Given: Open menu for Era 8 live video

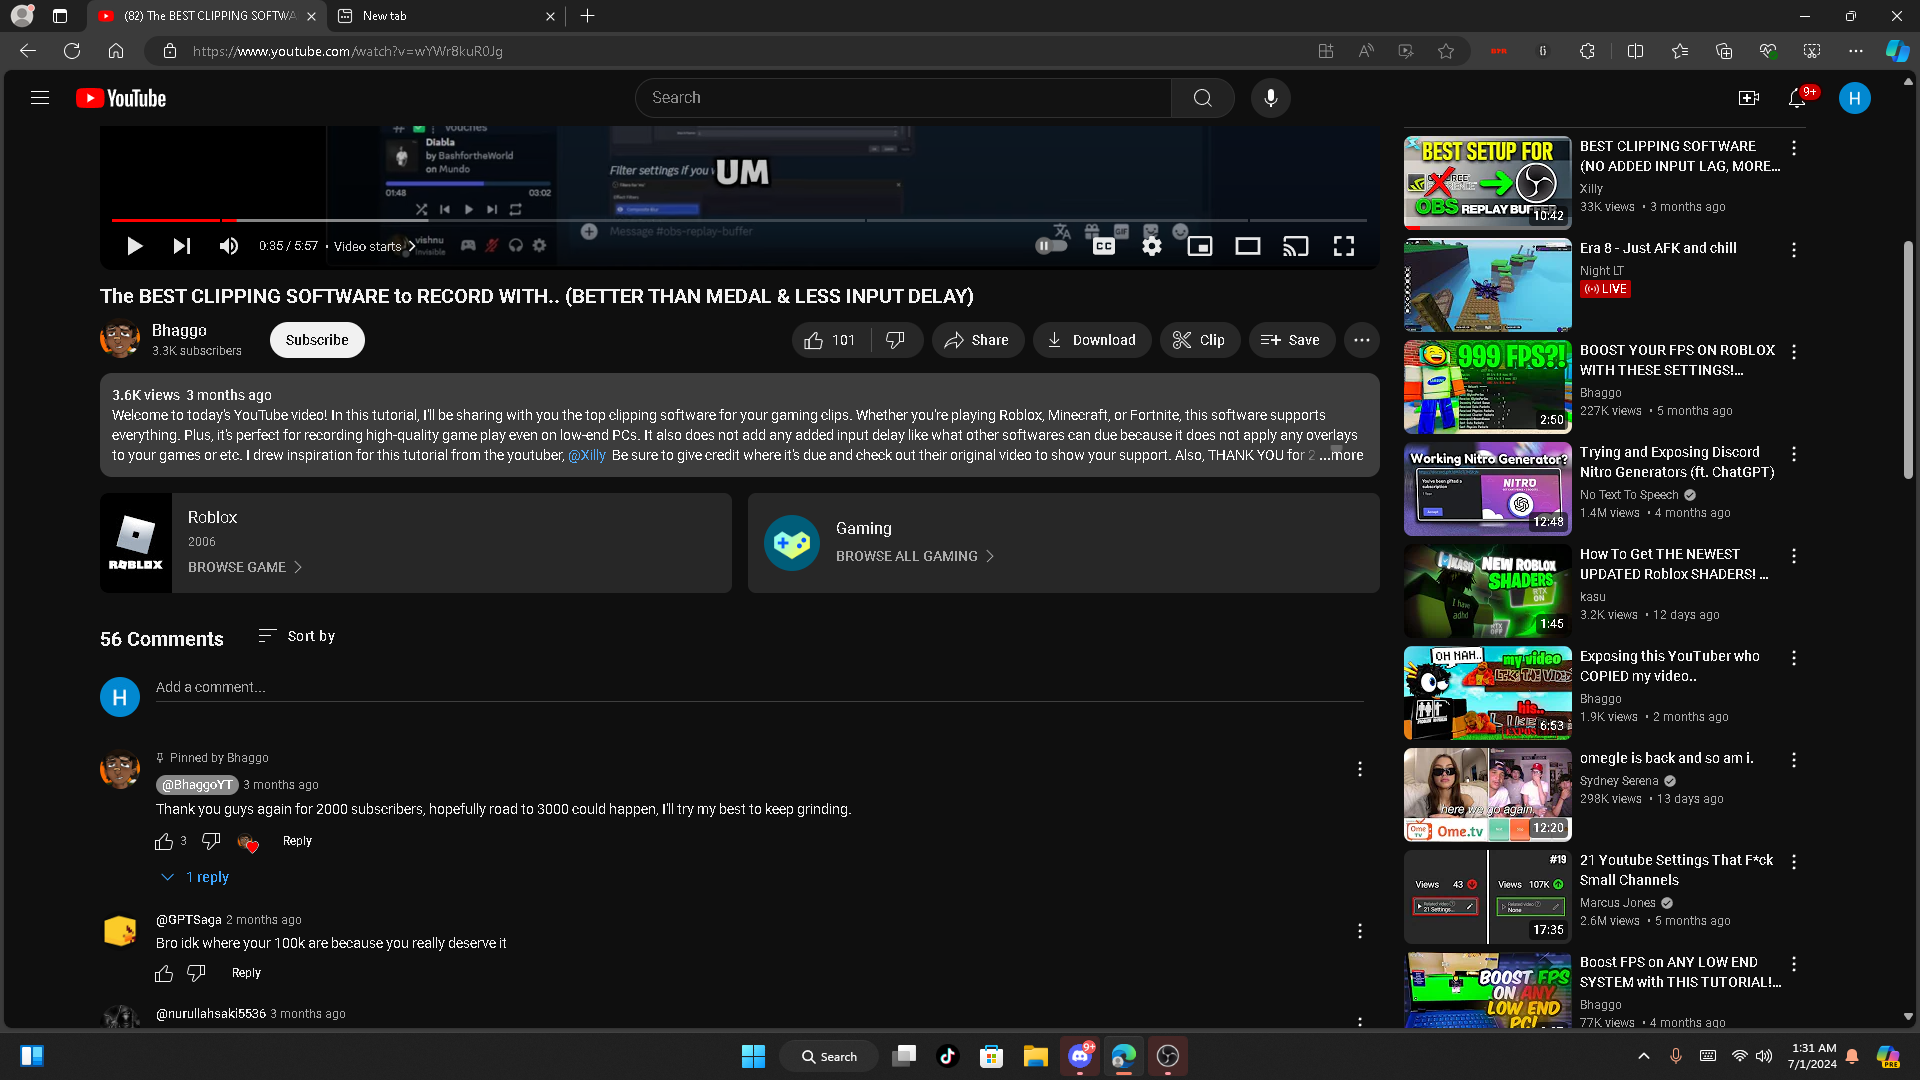Looking at the screenshot, I should (x=1793, y=250).
